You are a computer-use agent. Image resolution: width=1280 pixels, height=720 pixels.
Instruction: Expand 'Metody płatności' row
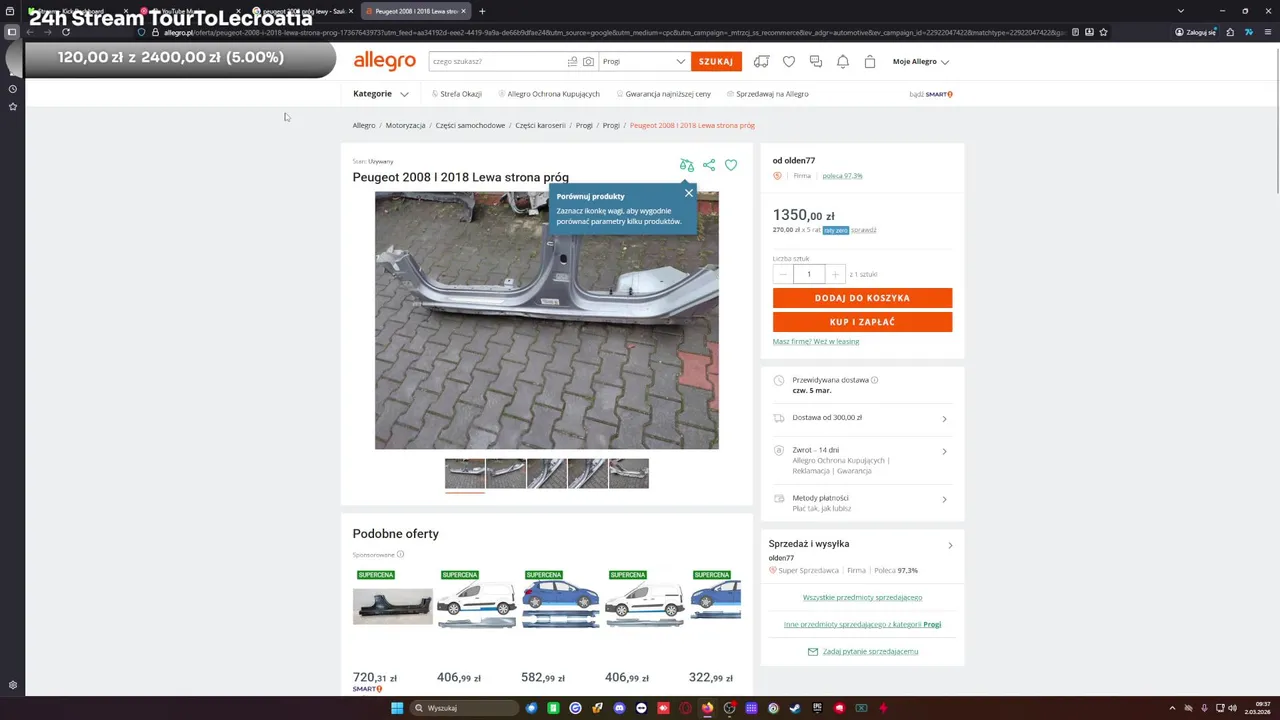pos(862,503)
